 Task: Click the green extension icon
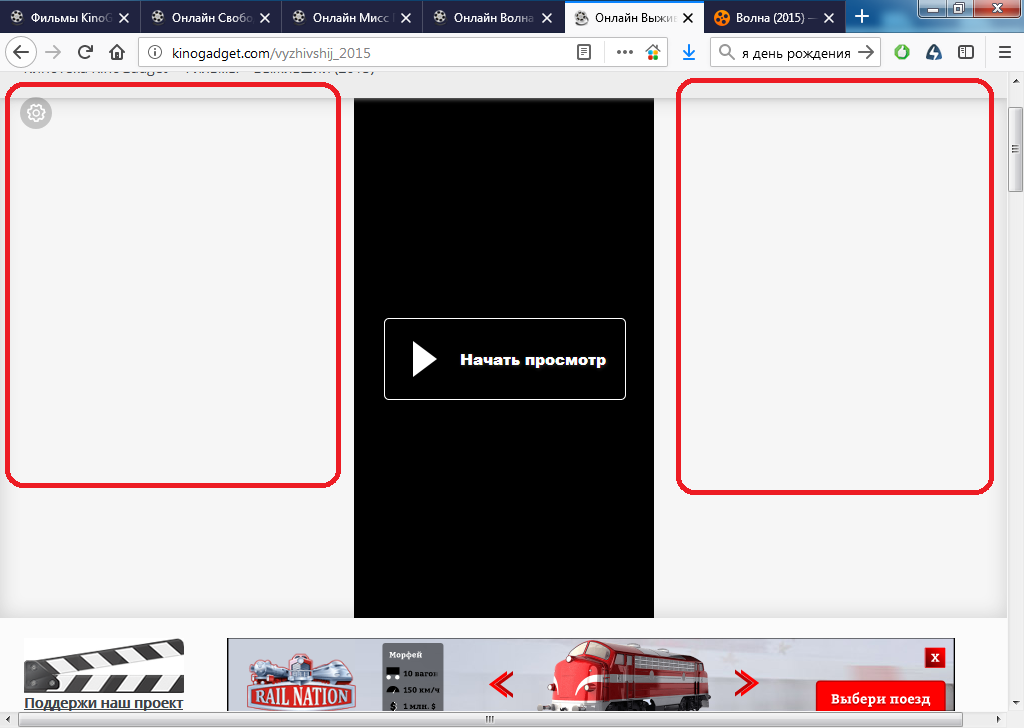(x=902, y=52)
